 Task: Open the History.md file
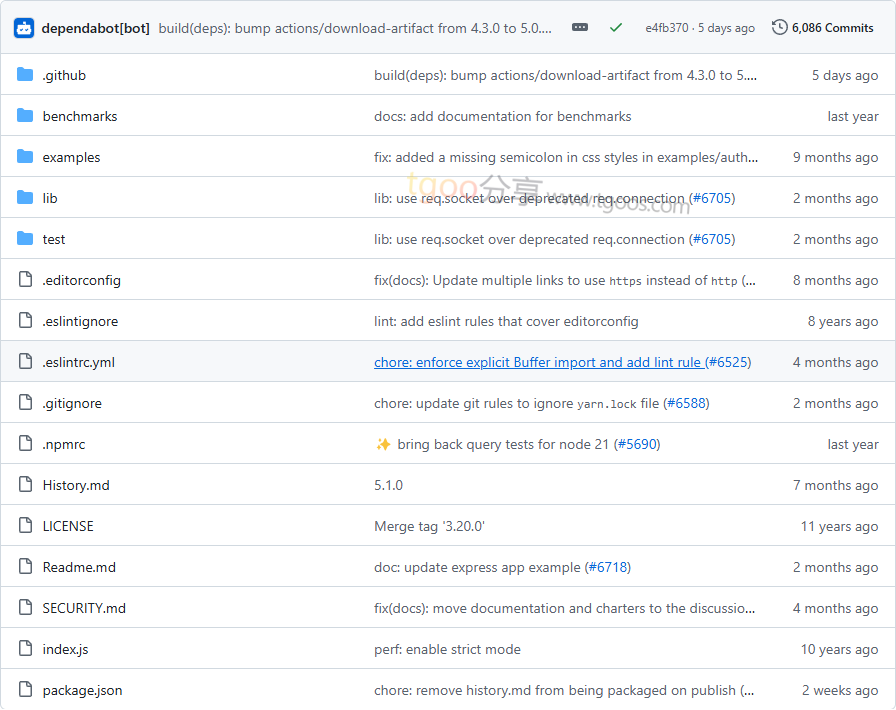click(x=76, y=485)
